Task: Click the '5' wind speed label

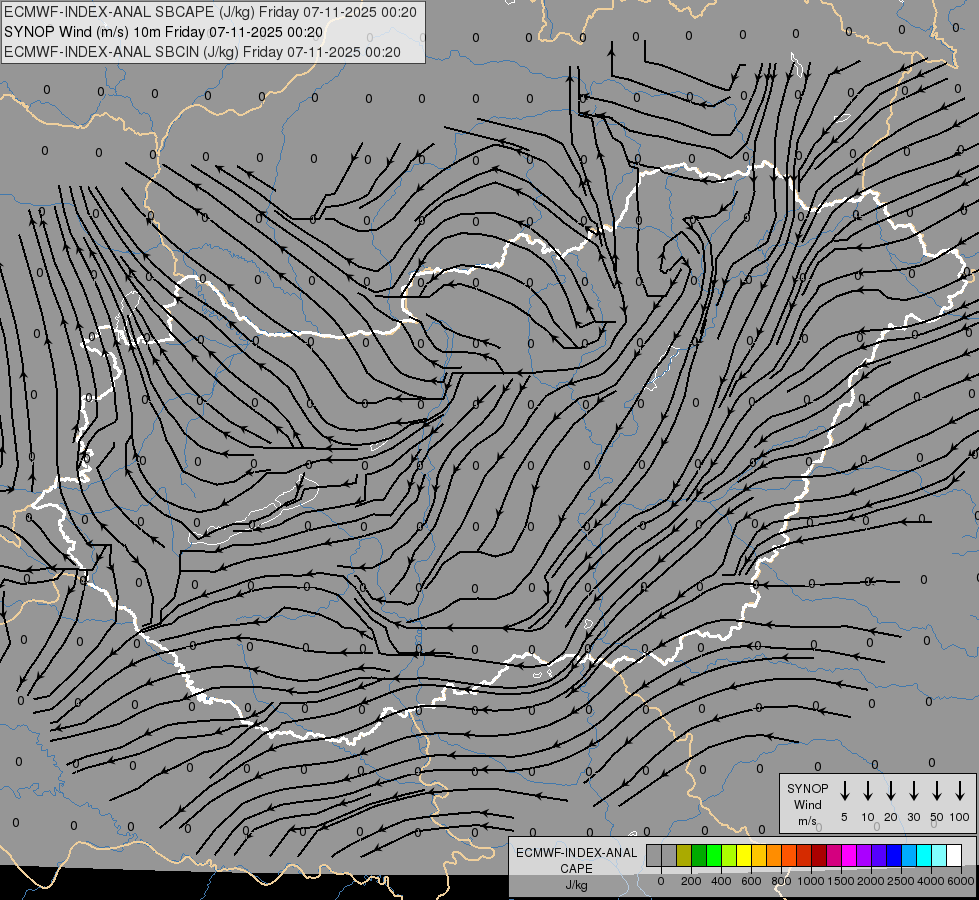Action: pos(844,817)
